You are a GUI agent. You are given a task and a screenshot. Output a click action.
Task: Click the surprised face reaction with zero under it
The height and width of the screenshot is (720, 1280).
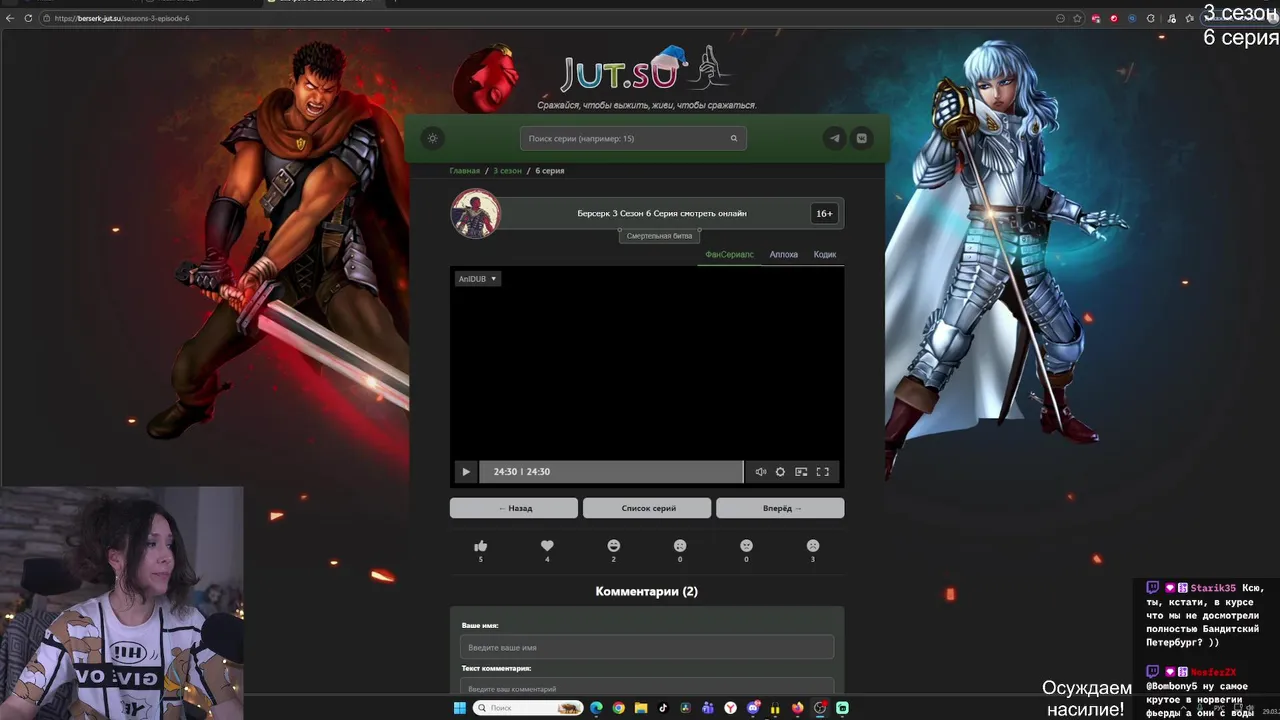point(680,546)
